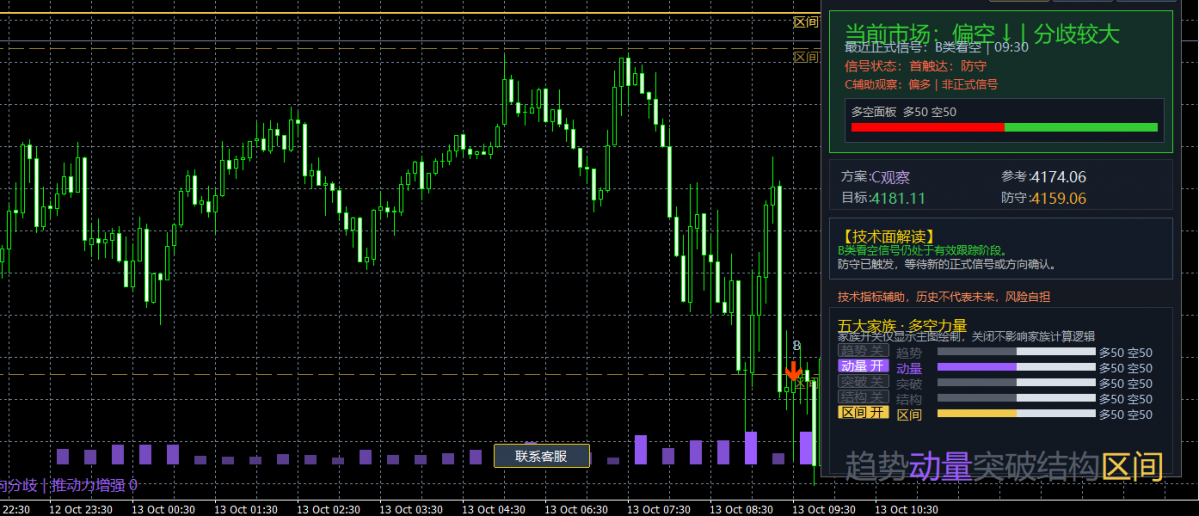This screenshot has width=1199, height=516.
Task: Toggle the 突破 关 family switch
Action: (x=863, y=381)
